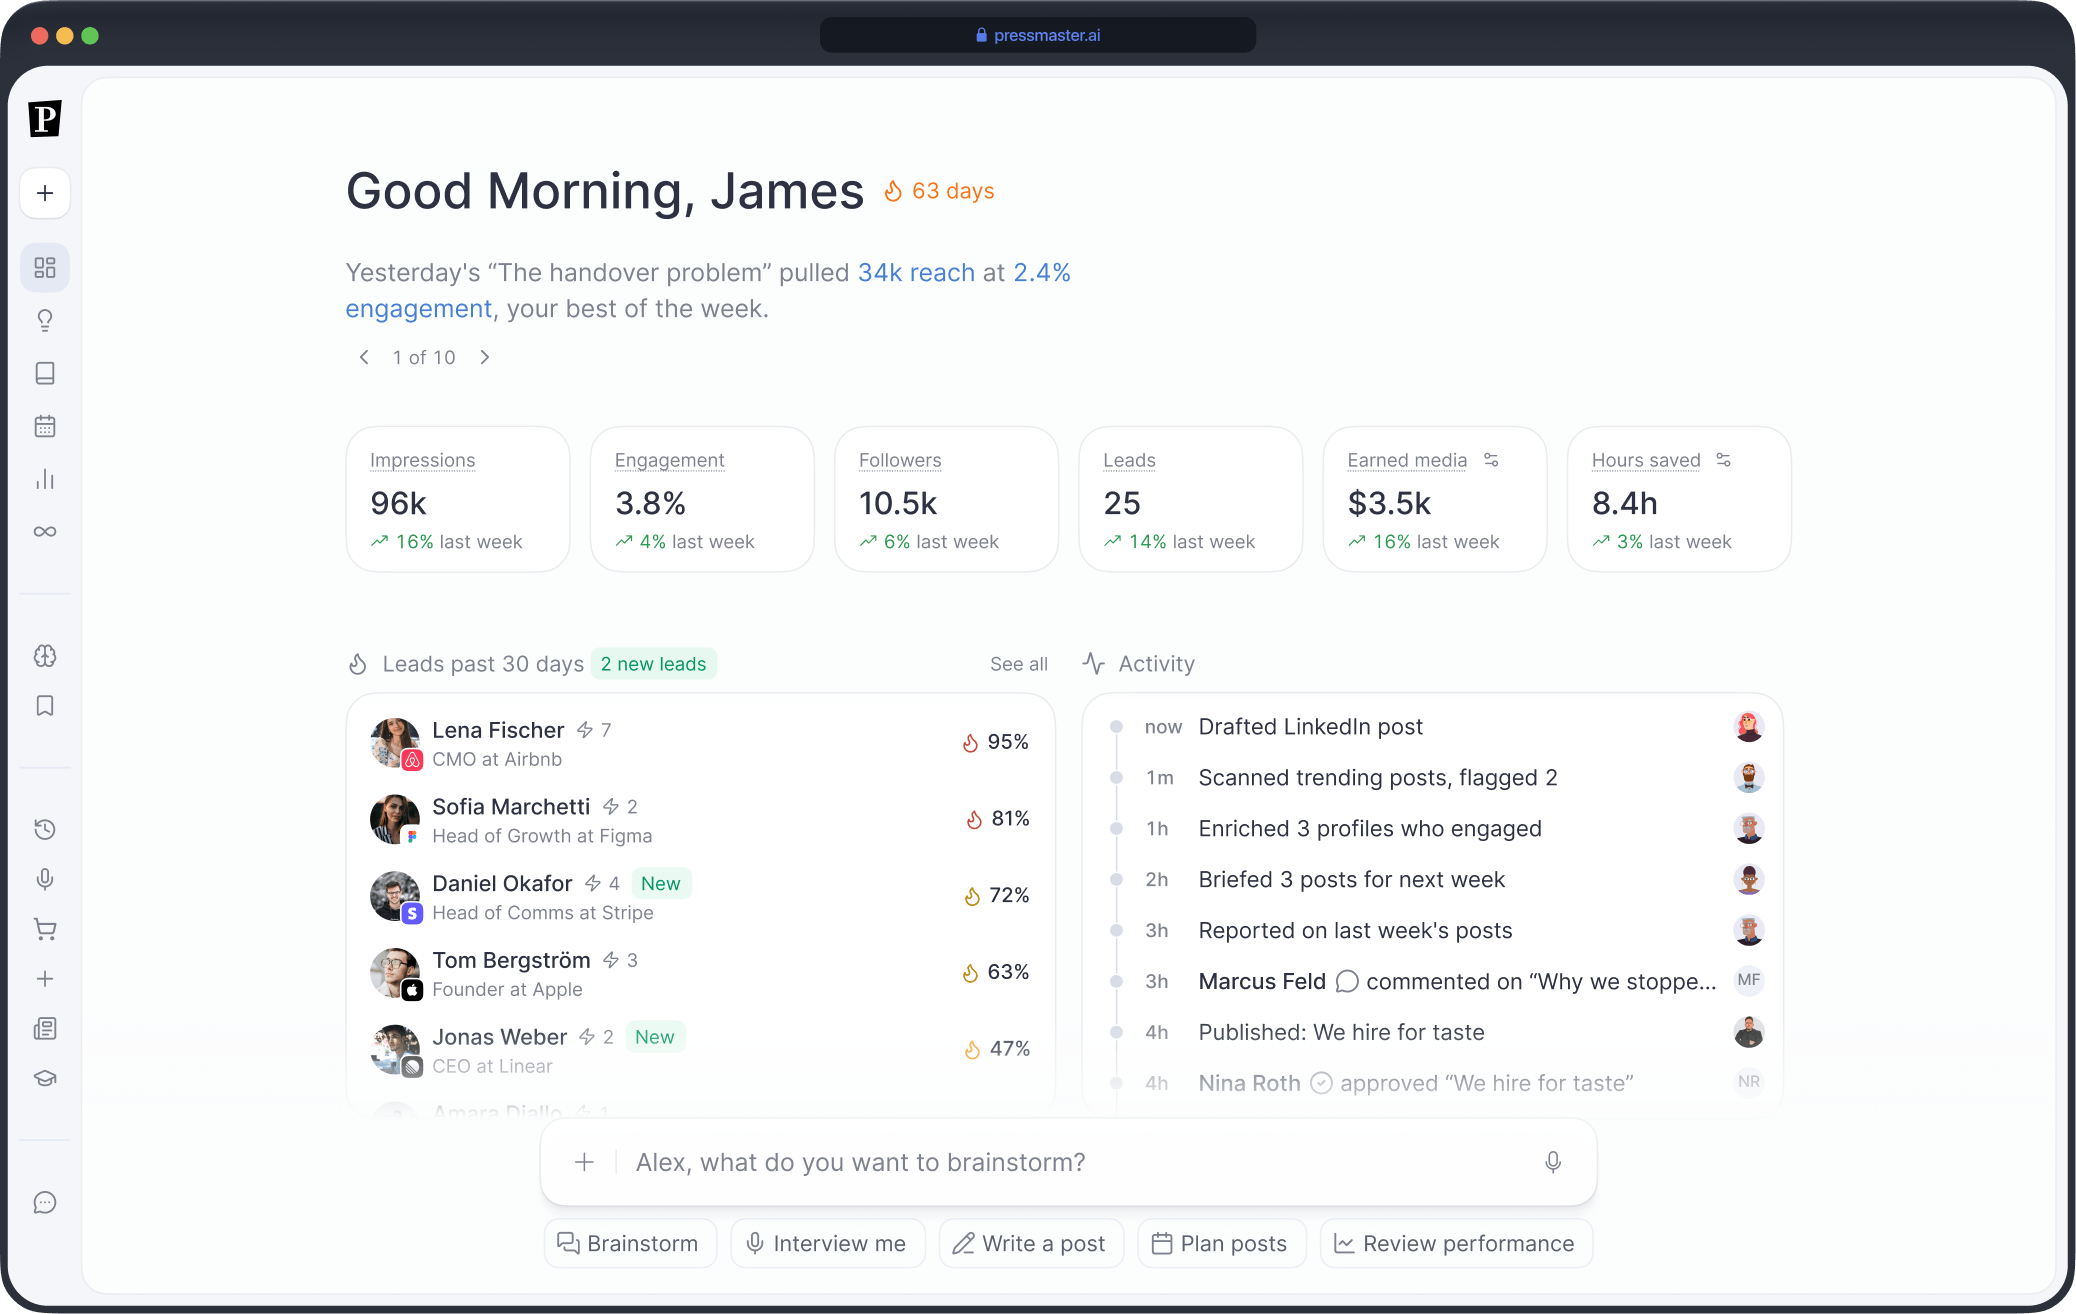Open the shopping cart icon
This screenshot has width=2076, height=1314.
click(45, 929)
